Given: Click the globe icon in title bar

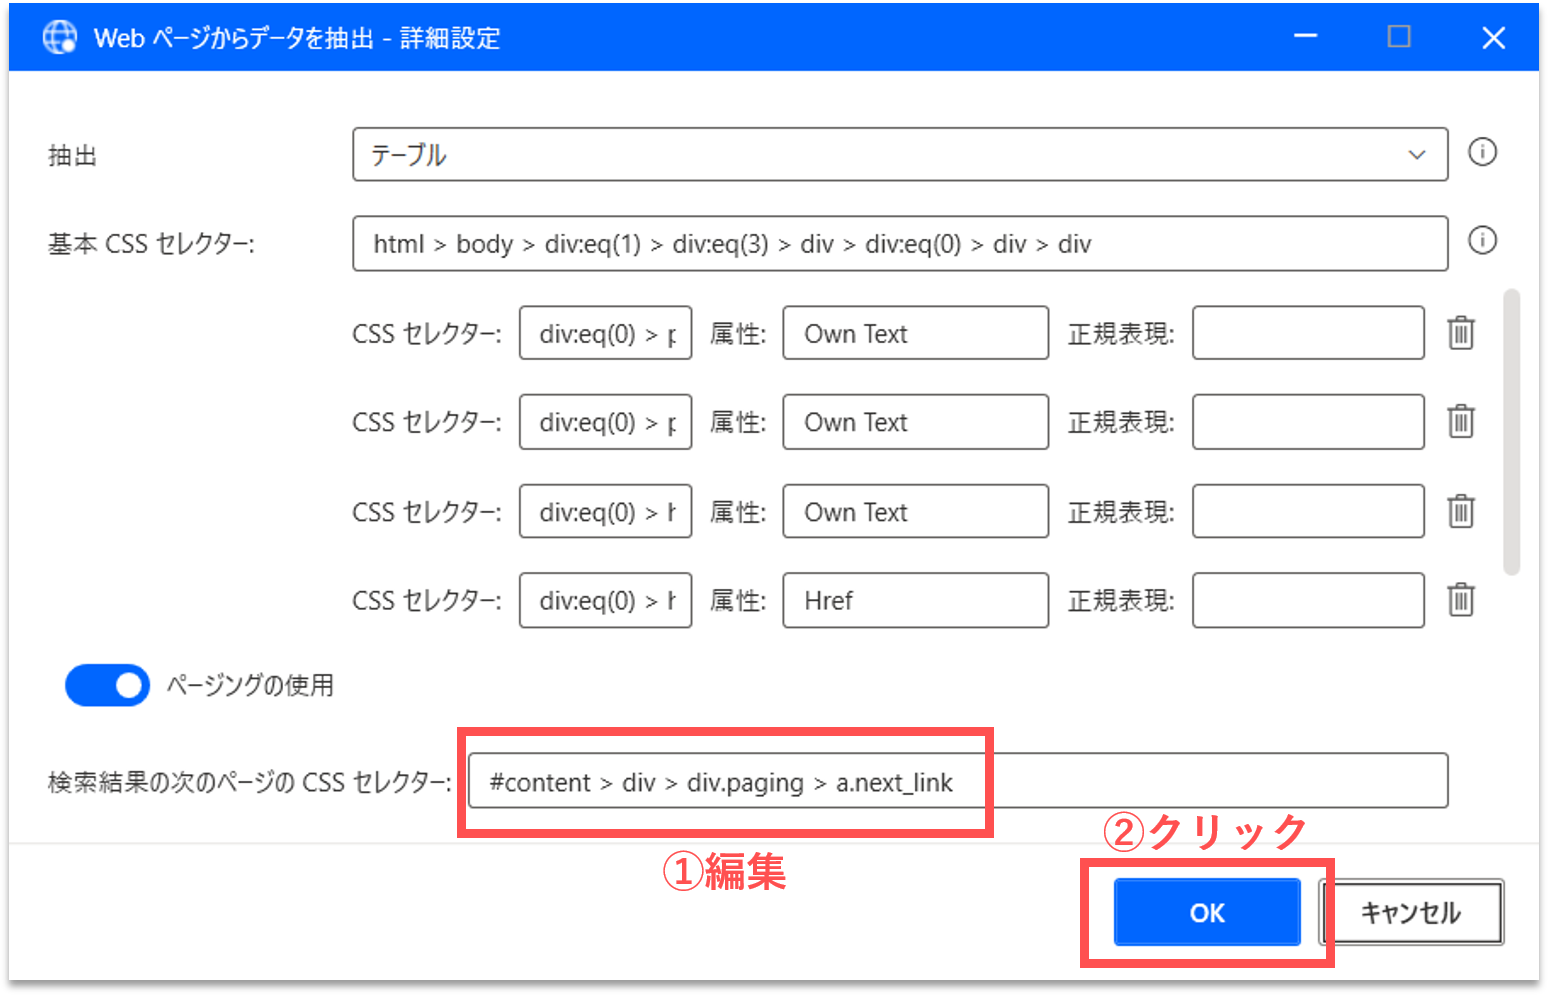Looking at the screenshot, I should pos(59,38).
